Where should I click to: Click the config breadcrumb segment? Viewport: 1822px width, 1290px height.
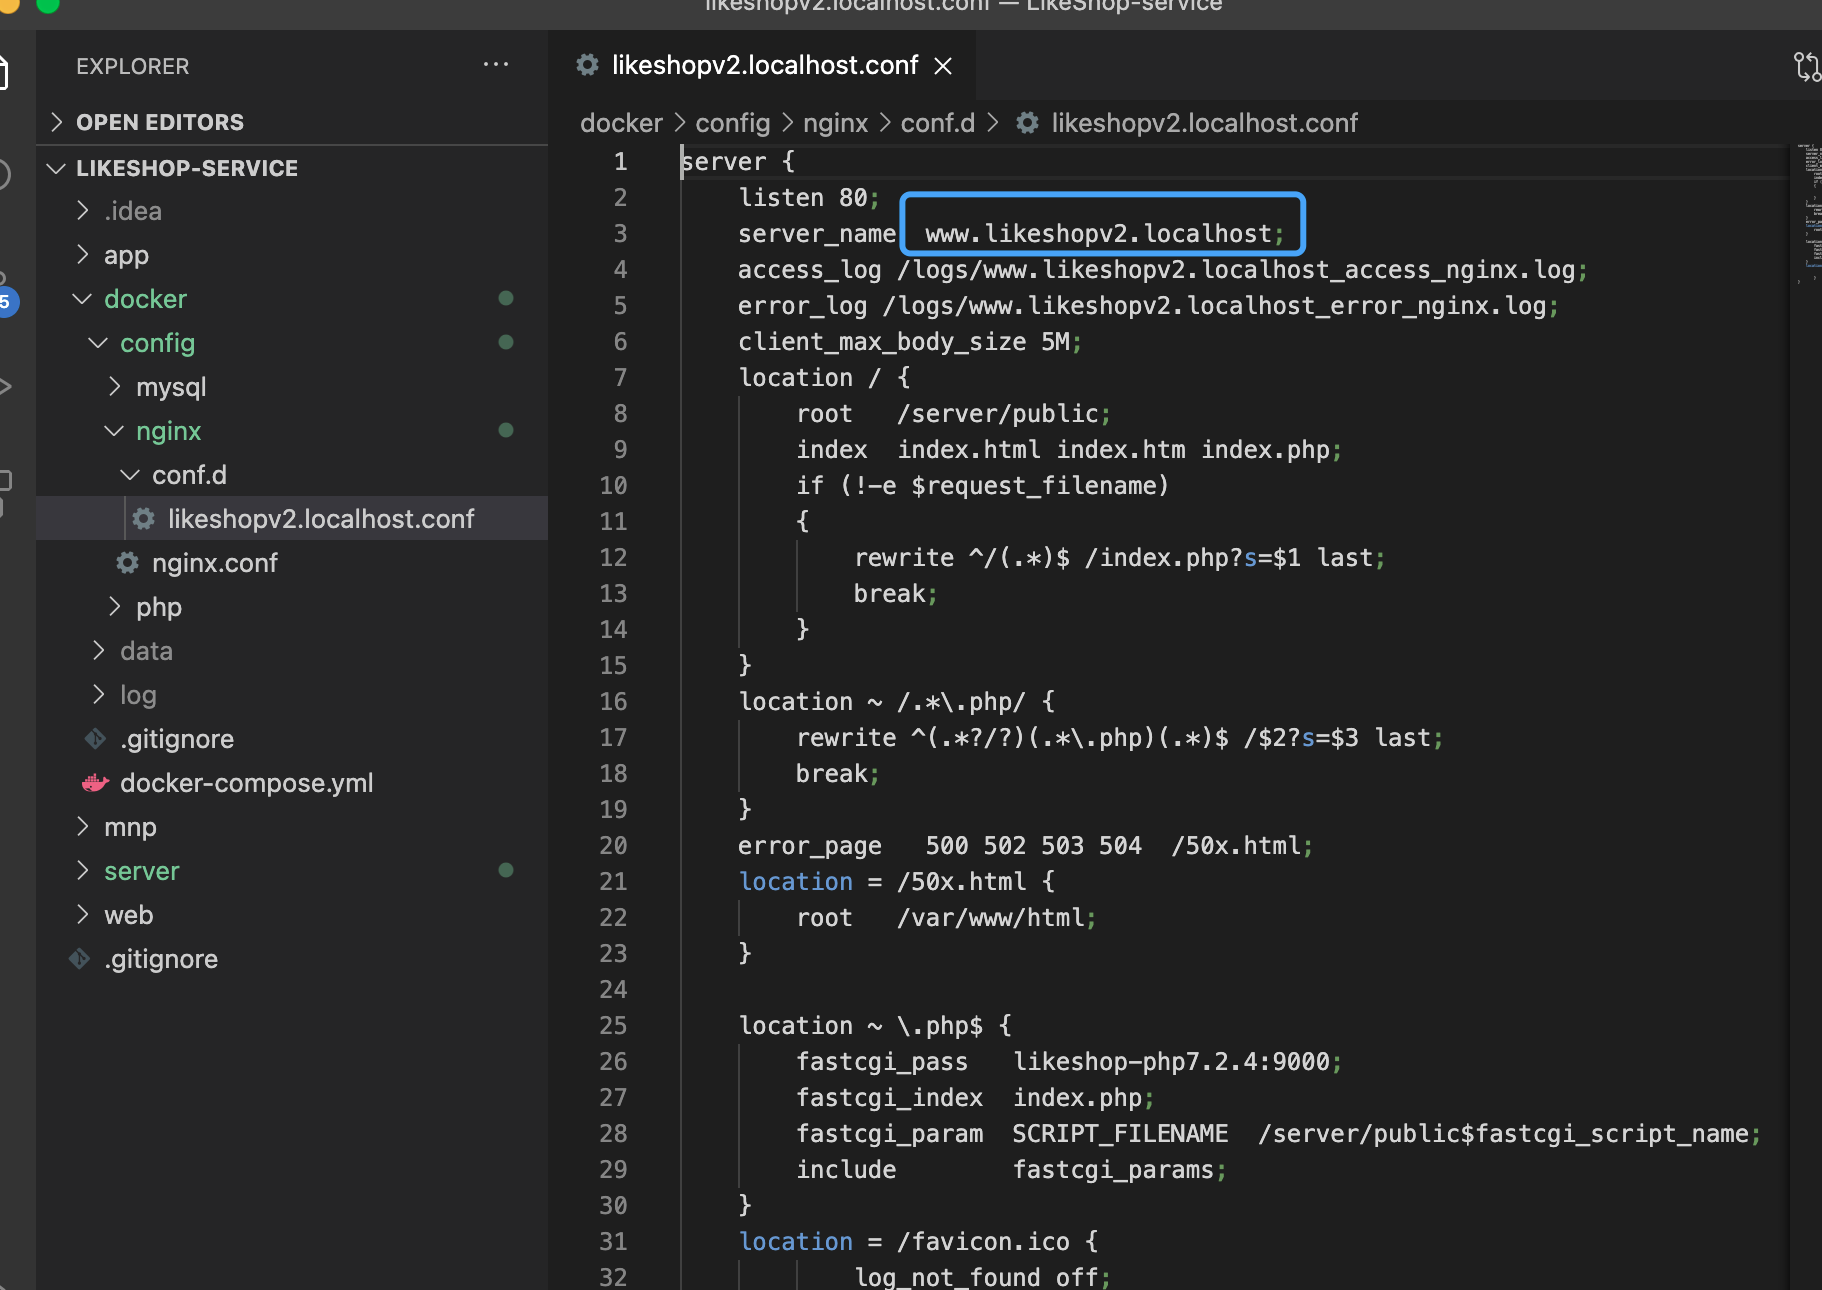pyautogui.click(x=733, y=123)
